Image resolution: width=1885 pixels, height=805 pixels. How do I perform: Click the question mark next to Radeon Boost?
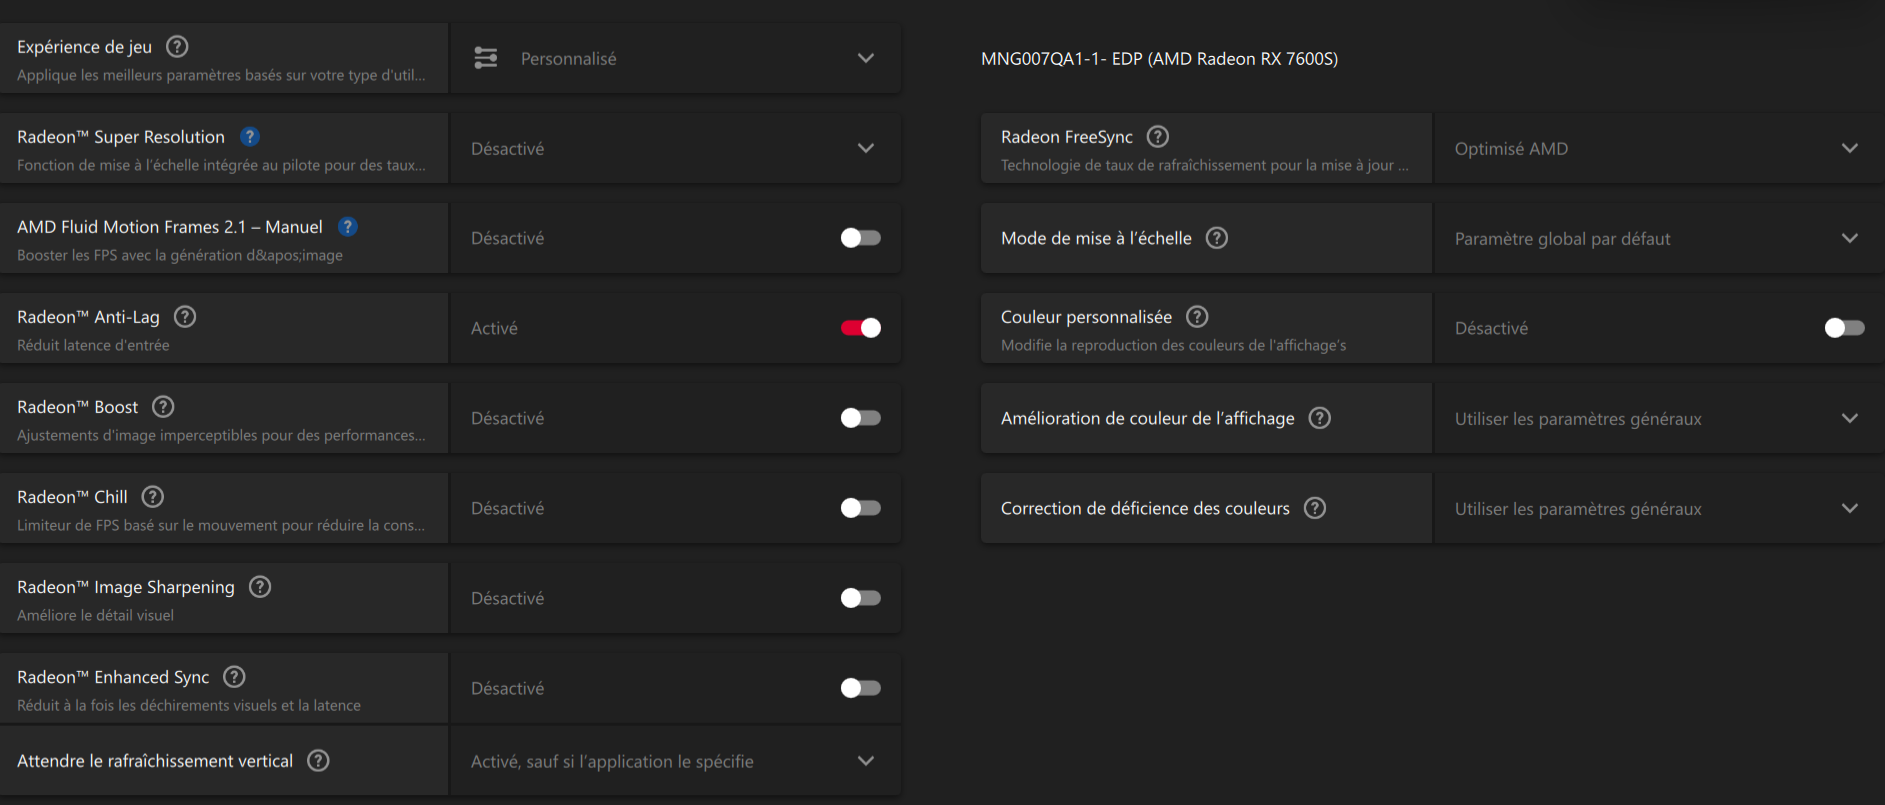pyautogui.click(x=163, y=407)
